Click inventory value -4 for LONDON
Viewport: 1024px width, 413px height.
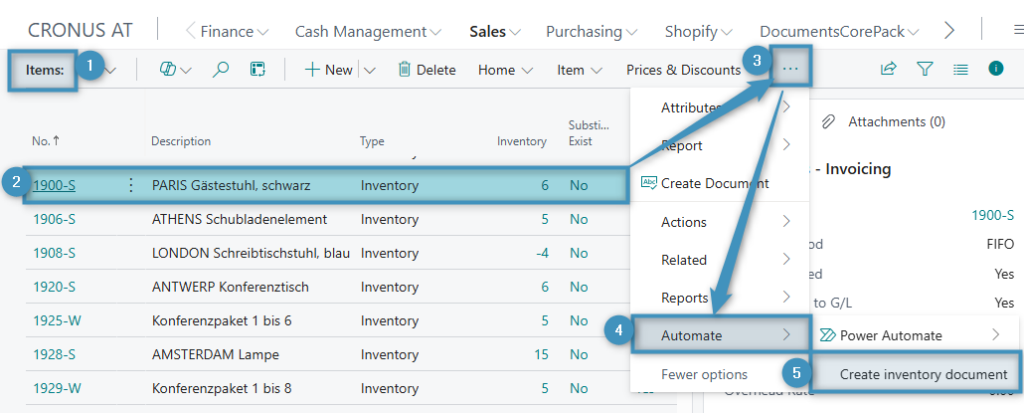542,253
